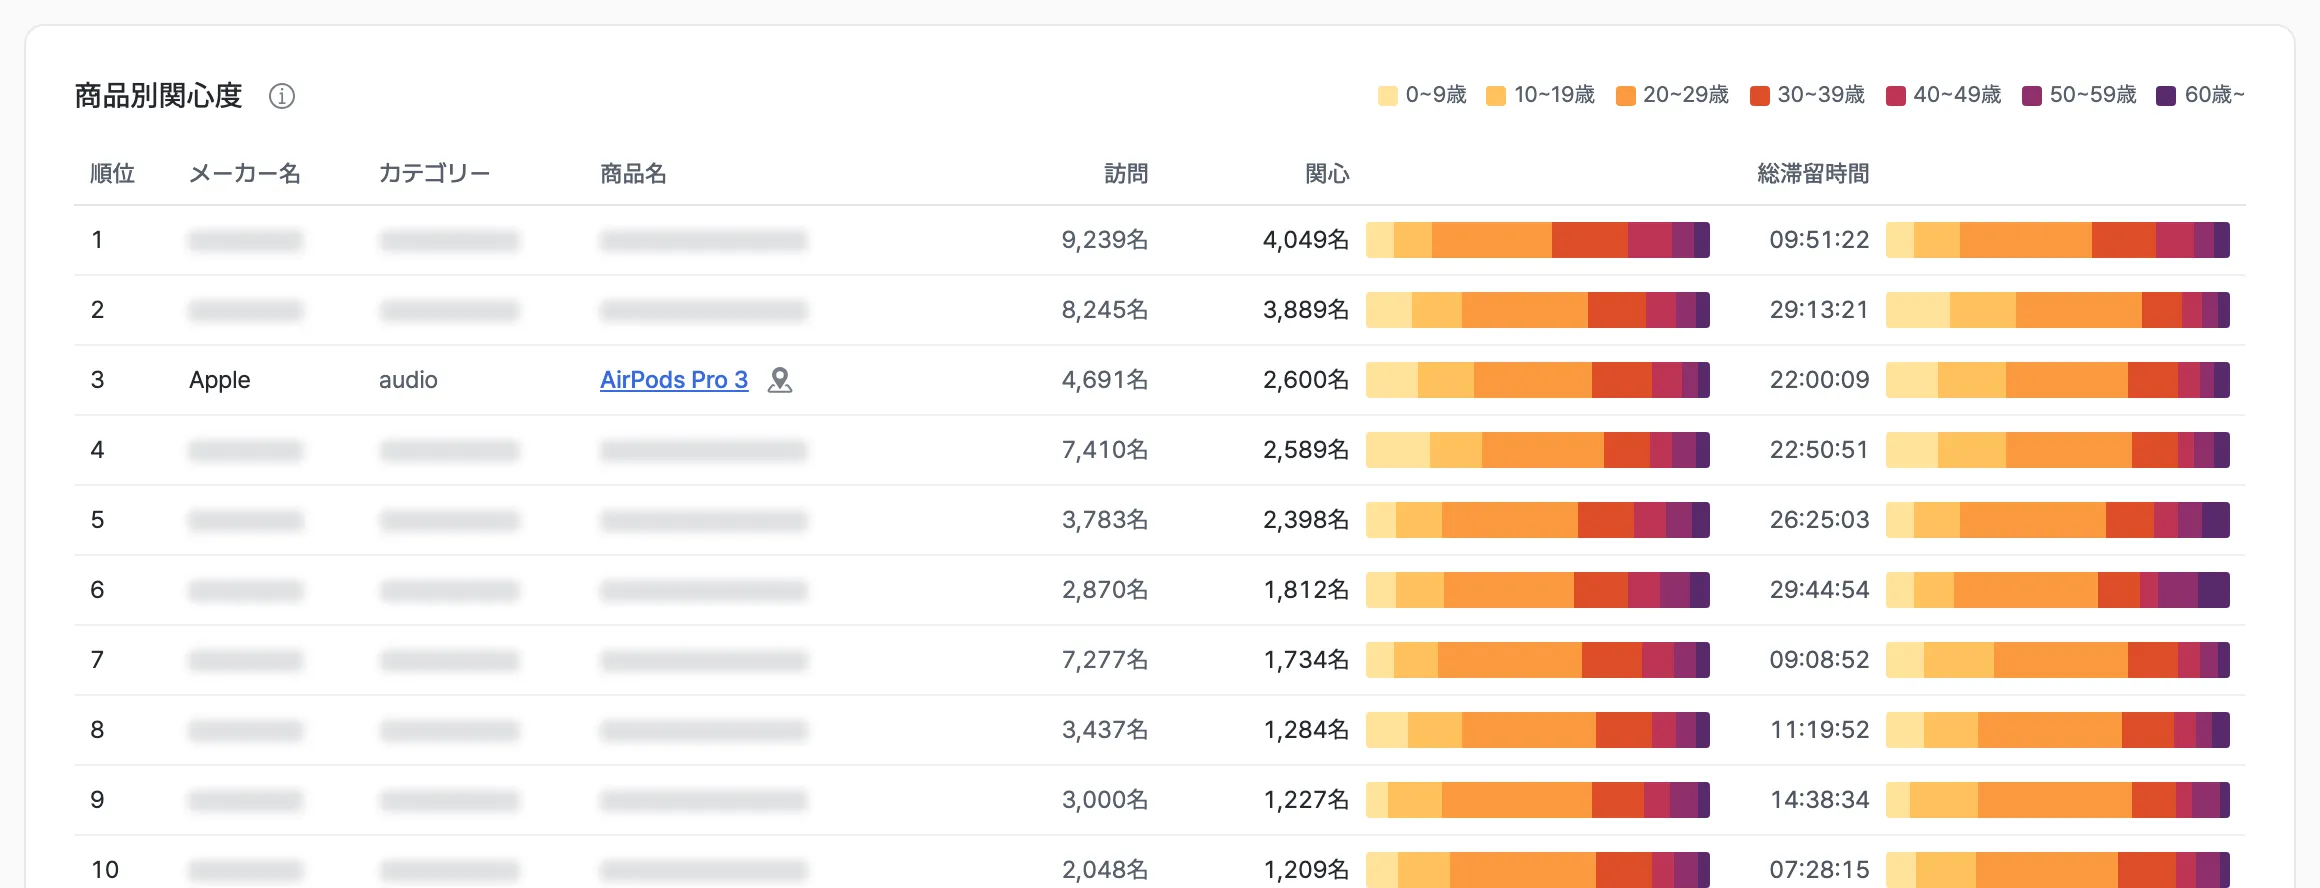Click the 総滞留時間 column header
This screenshot has height=888, width=2320.
(x=1813, y=174)
